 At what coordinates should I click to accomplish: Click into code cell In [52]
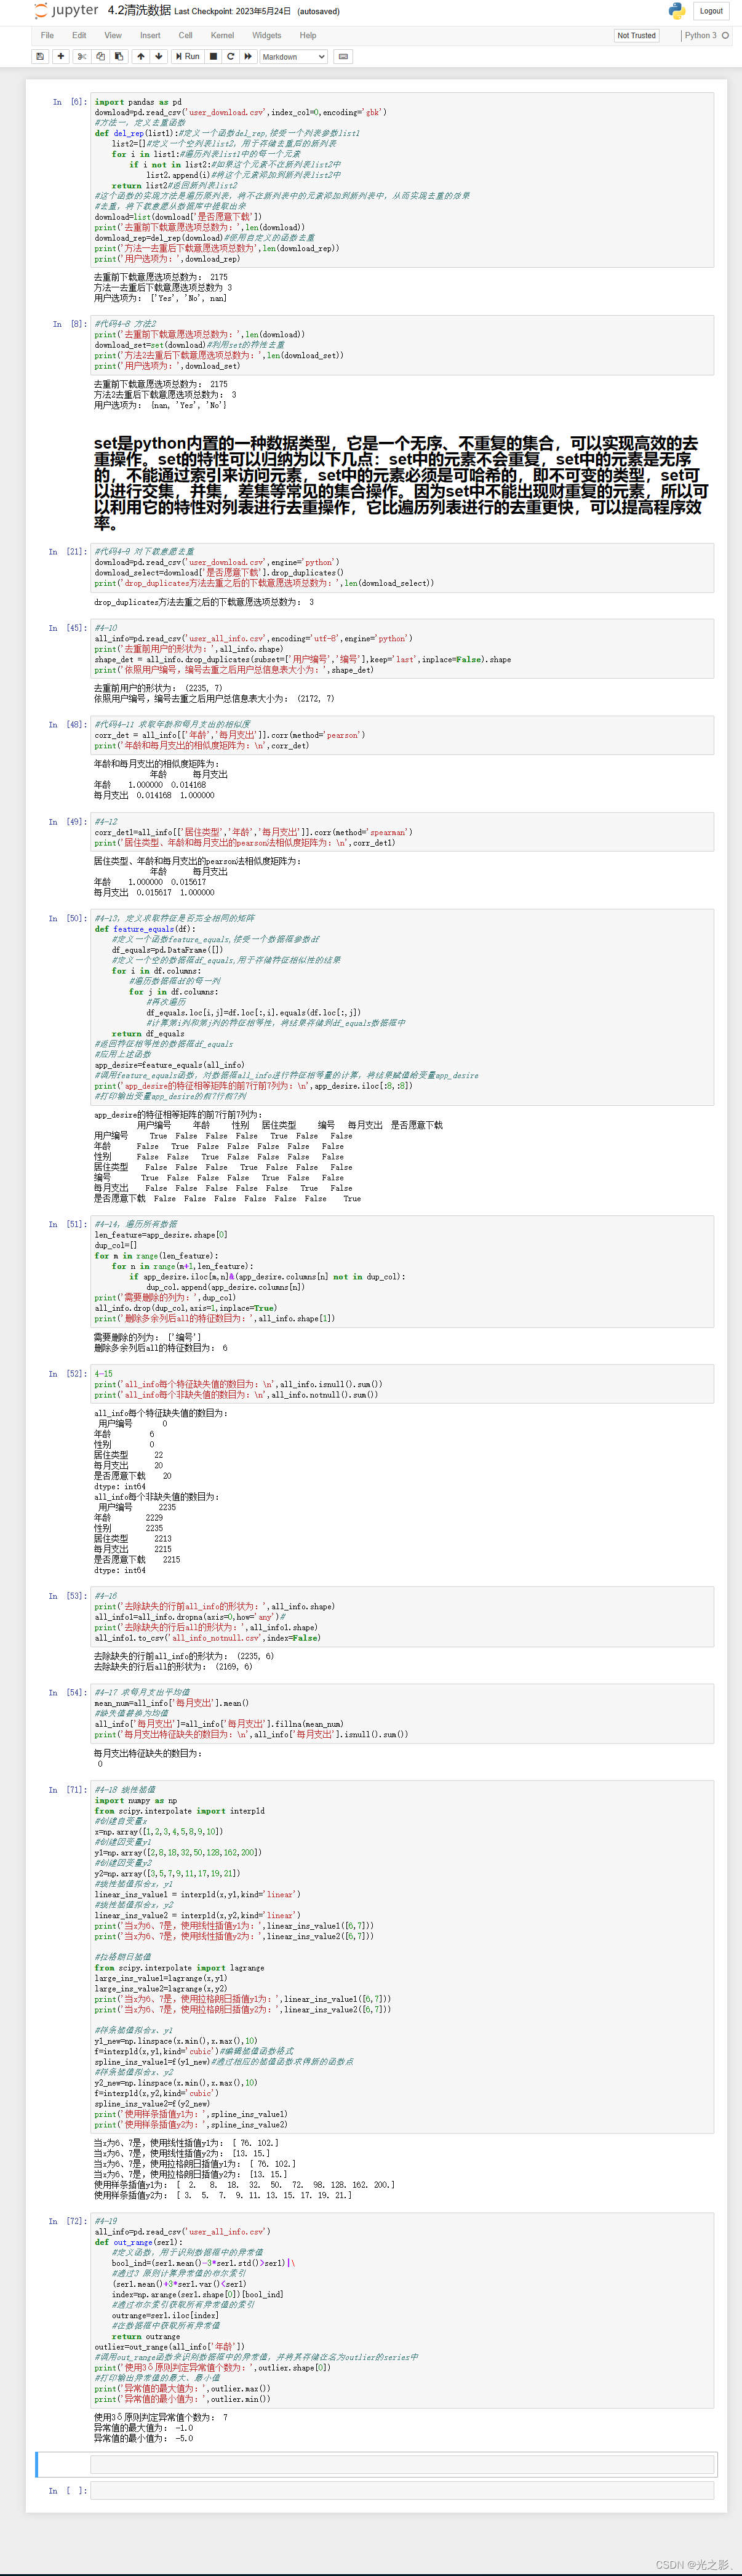(x=402, y=1384)
